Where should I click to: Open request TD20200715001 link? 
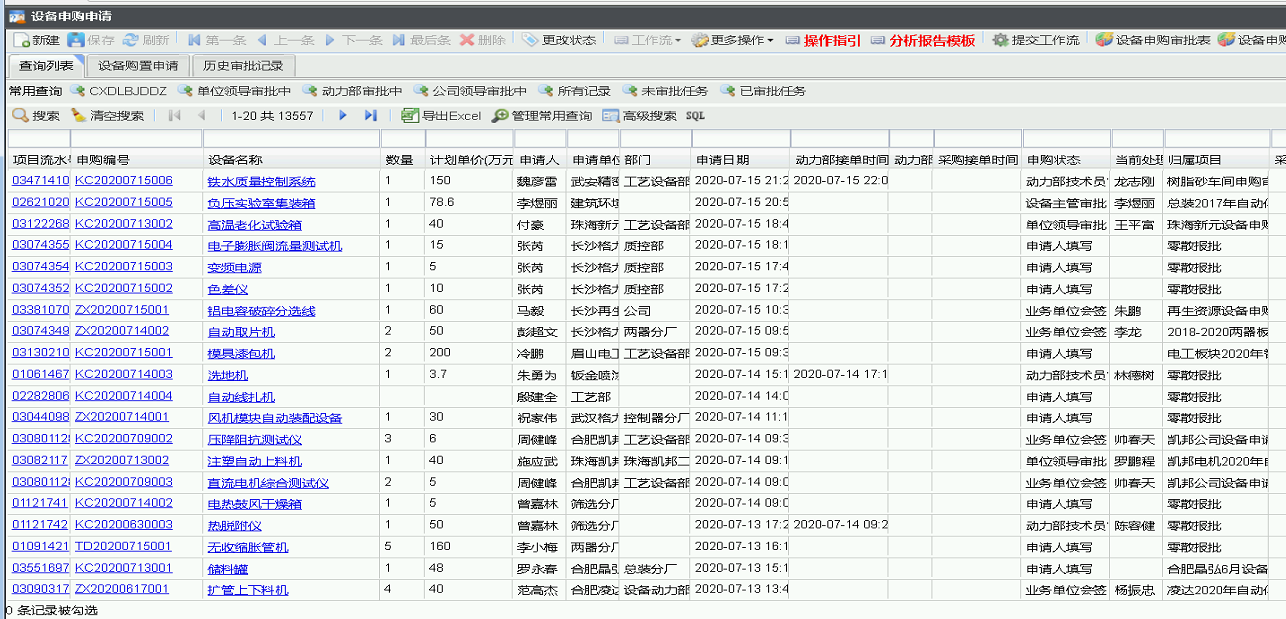124,546
